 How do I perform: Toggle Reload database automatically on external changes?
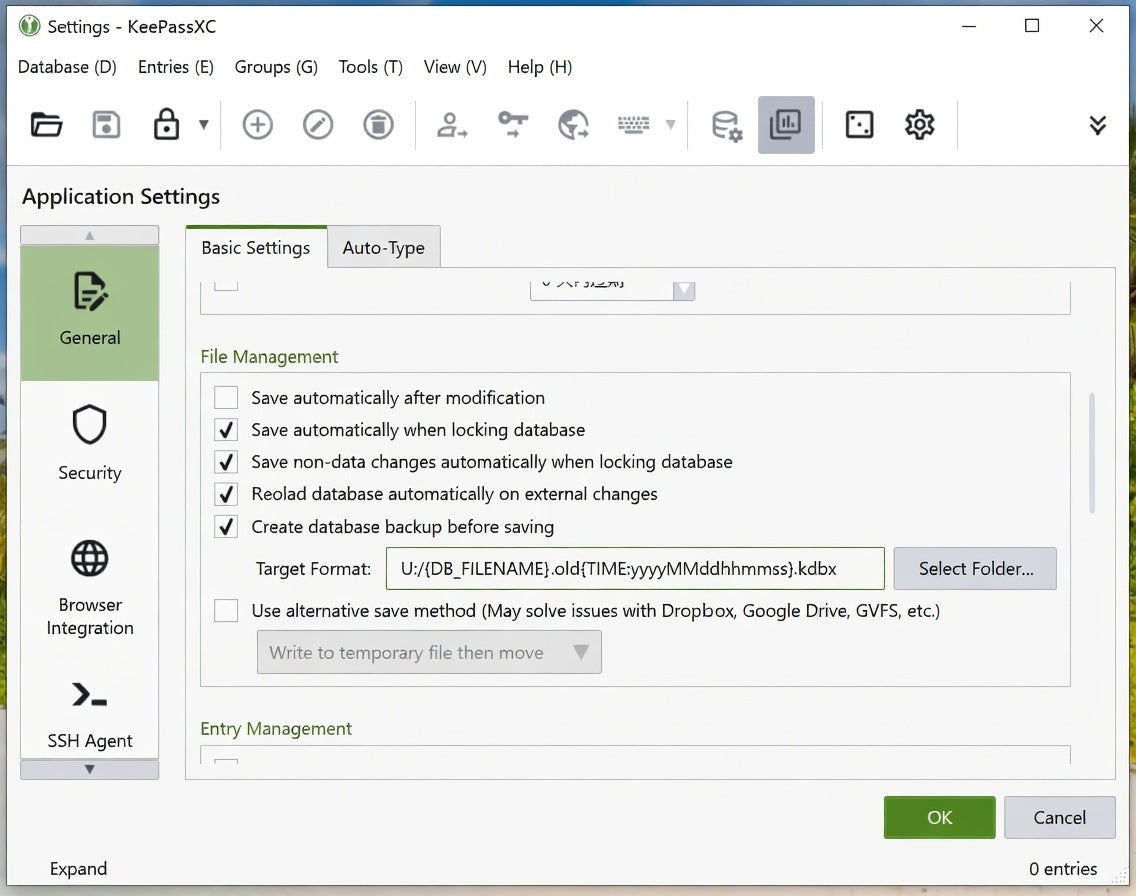(226, 494)
